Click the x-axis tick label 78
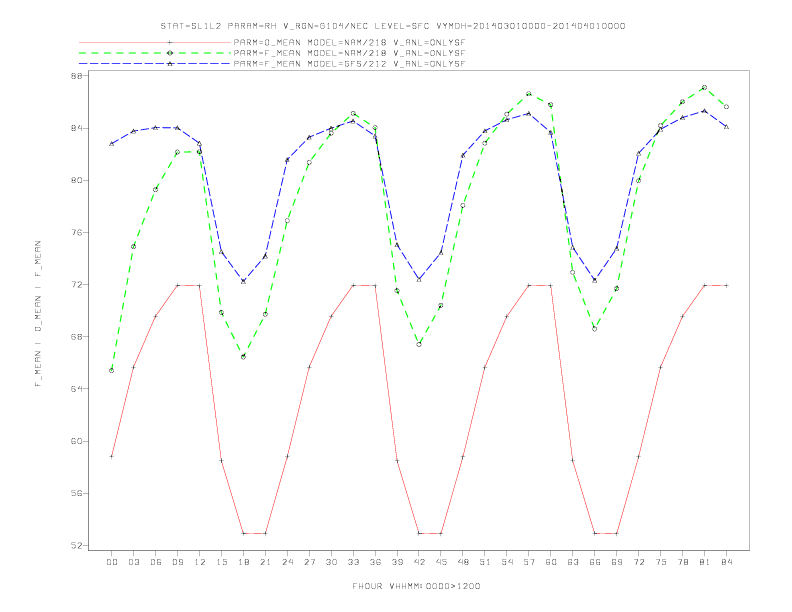The image size is (792, 612). (x=683, y=562)
